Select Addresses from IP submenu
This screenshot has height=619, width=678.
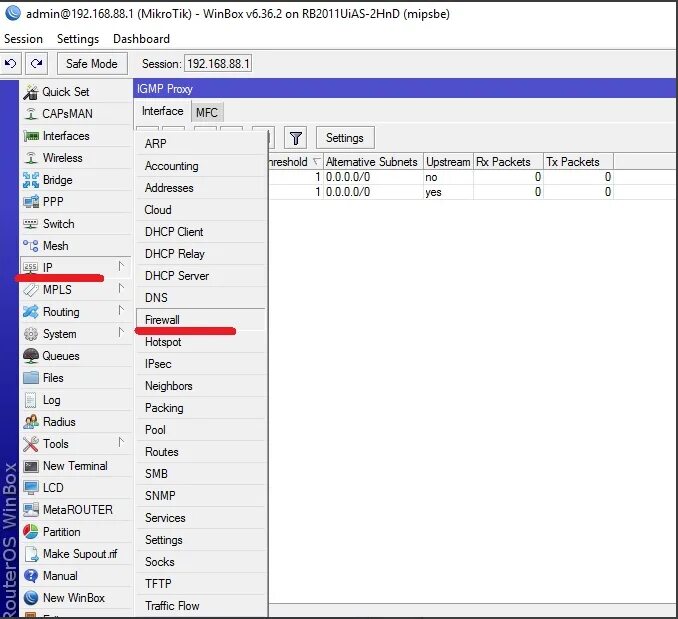click(x=201, y=188)
